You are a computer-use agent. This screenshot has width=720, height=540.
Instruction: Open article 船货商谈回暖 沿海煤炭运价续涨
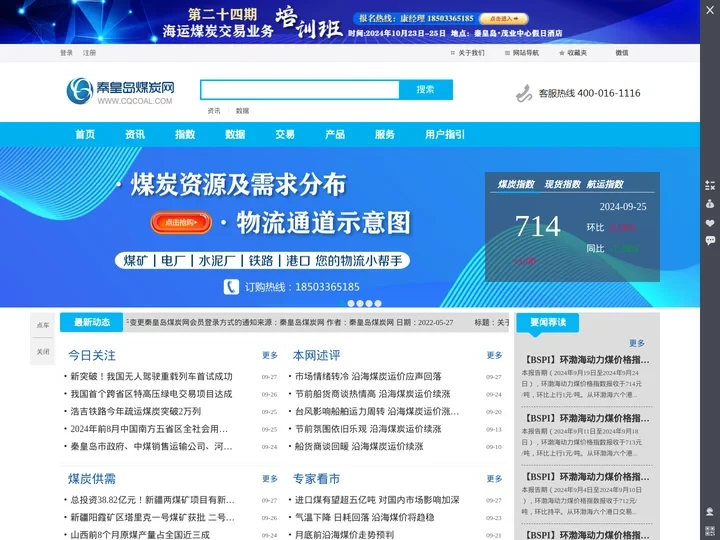[x=359, y=446]
